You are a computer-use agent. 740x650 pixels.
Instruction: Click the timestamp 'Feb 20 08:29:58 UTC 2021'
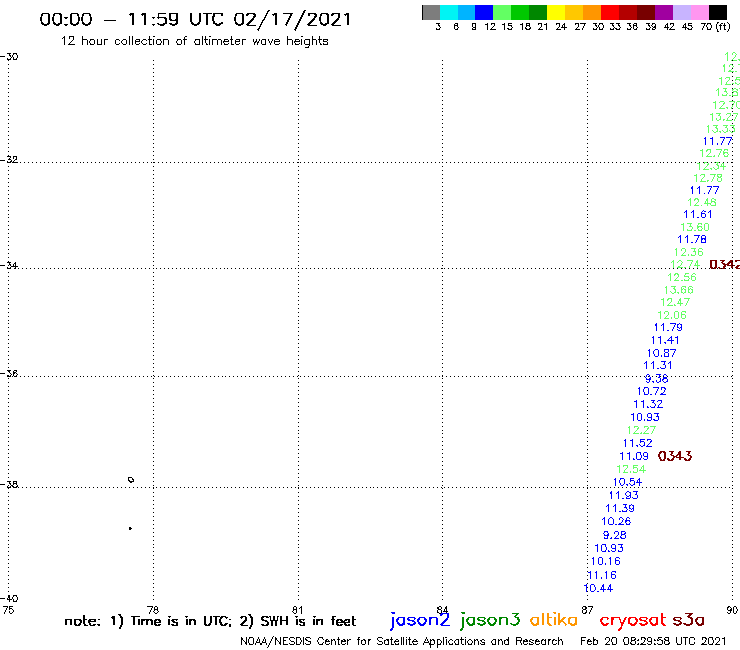point(653,641)
